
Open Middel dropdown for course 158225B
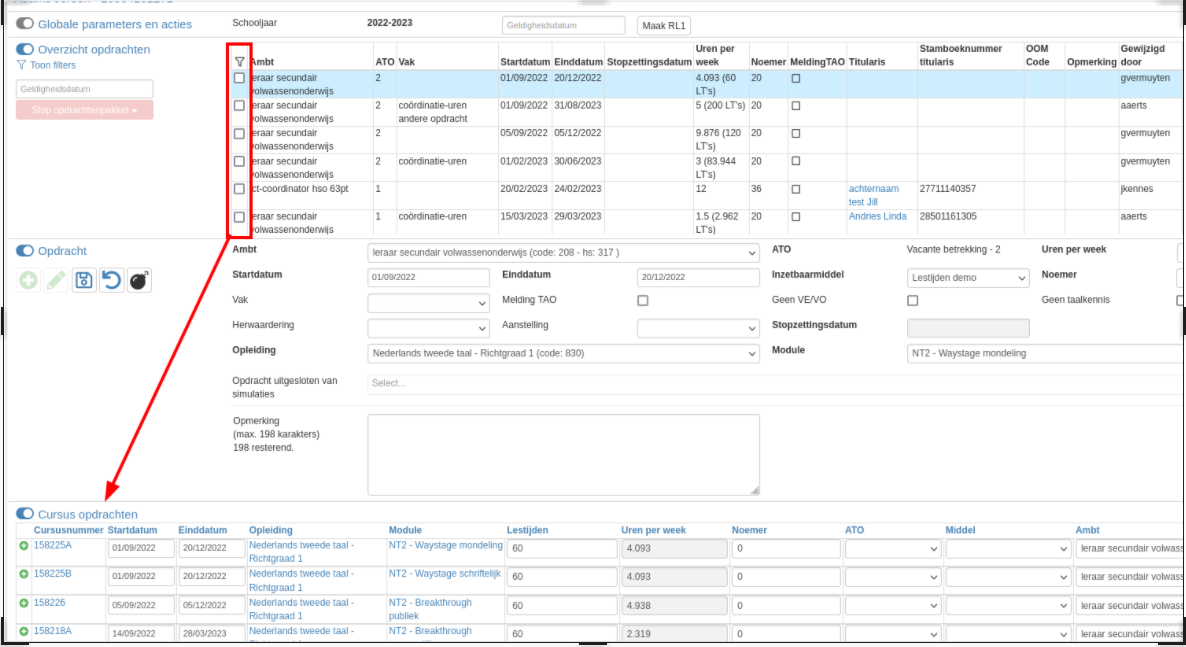1008,577
